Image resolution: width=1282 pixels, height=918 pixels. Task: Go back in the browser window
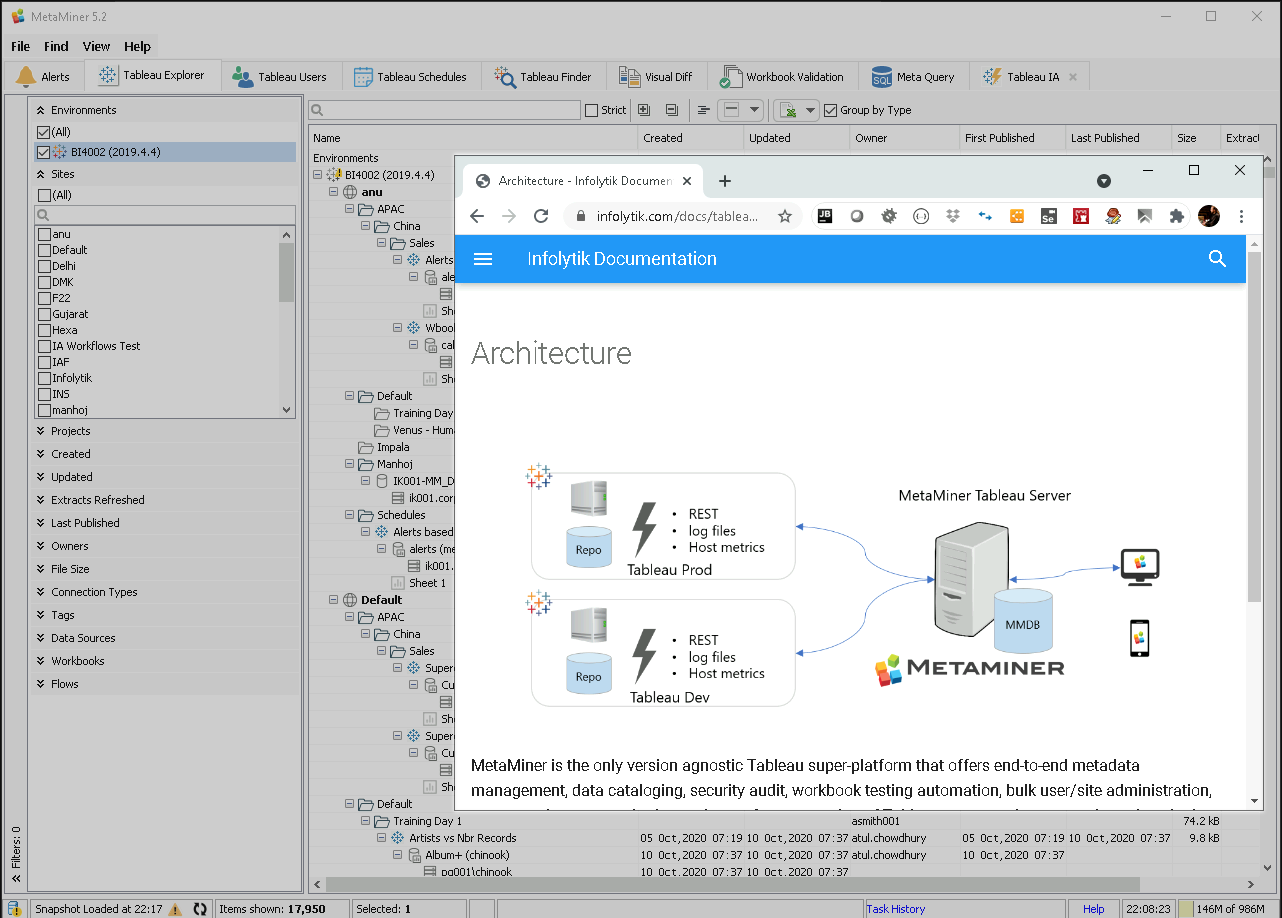477,216
